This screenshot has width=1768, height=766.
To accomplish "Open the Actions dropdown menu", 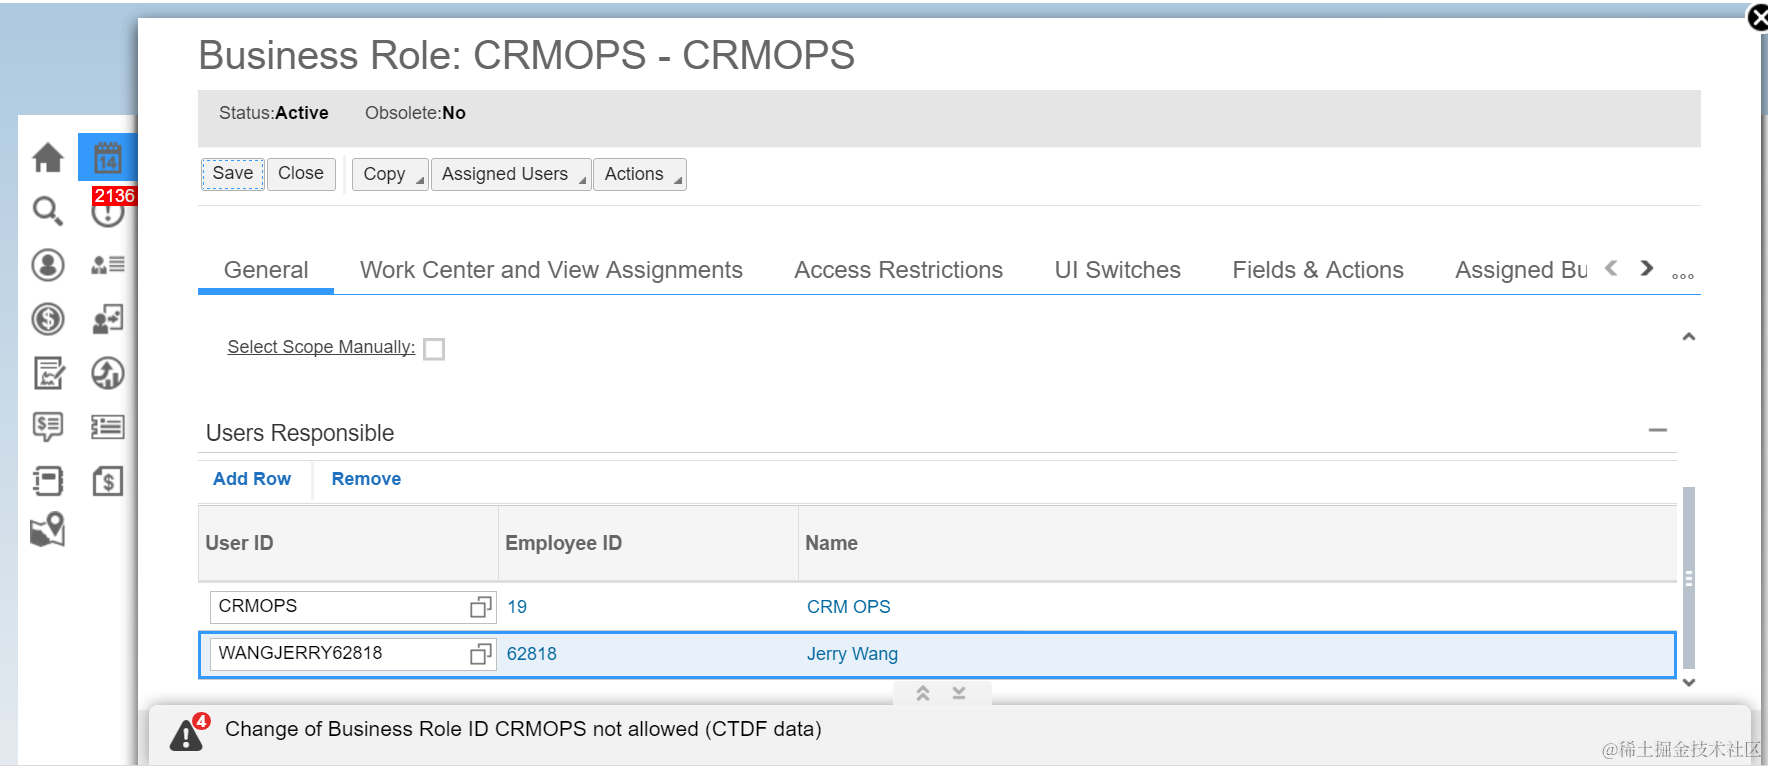I will (x=640, y=174).
